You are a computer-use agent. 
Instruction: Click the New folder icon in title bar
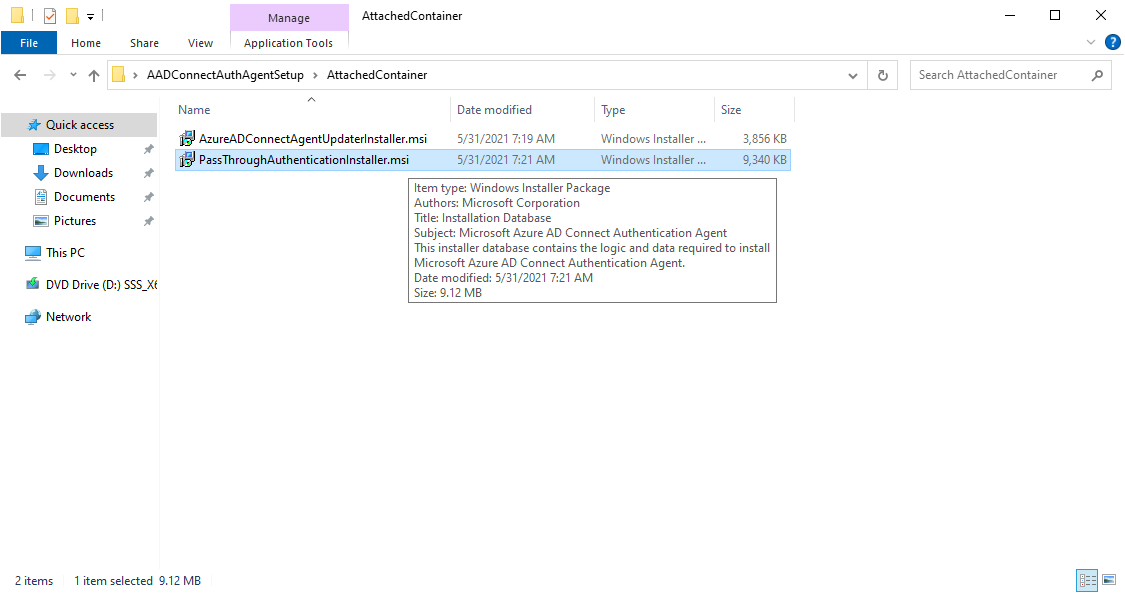[x=72, y=16]
